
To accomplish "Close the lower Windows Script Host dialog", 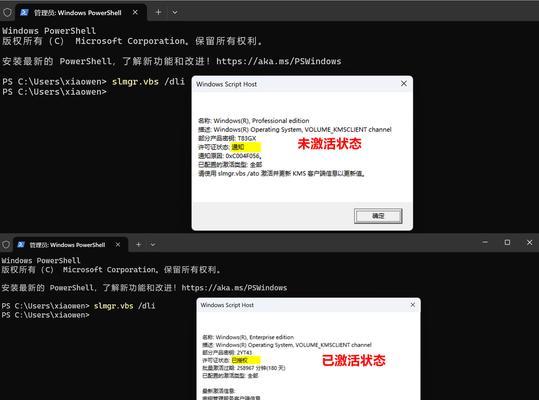I will click(413, 305).
